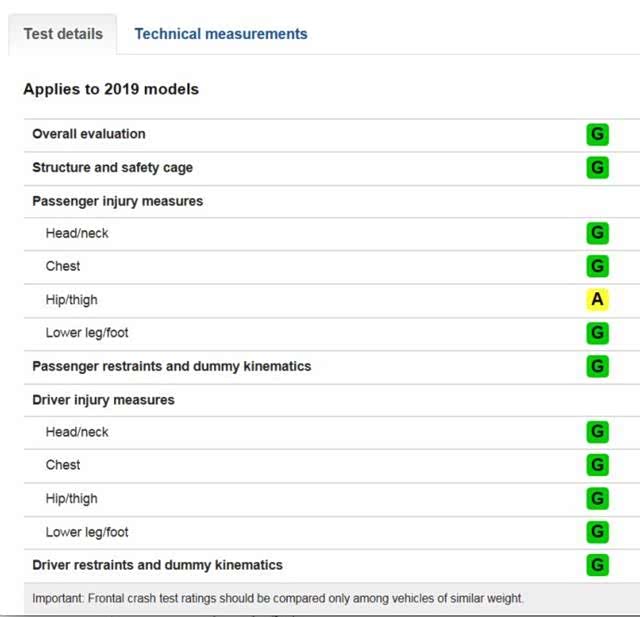Click driver Chest G rating badge
The height and width of the screenshot is (617, 640).
coord(597,465)
